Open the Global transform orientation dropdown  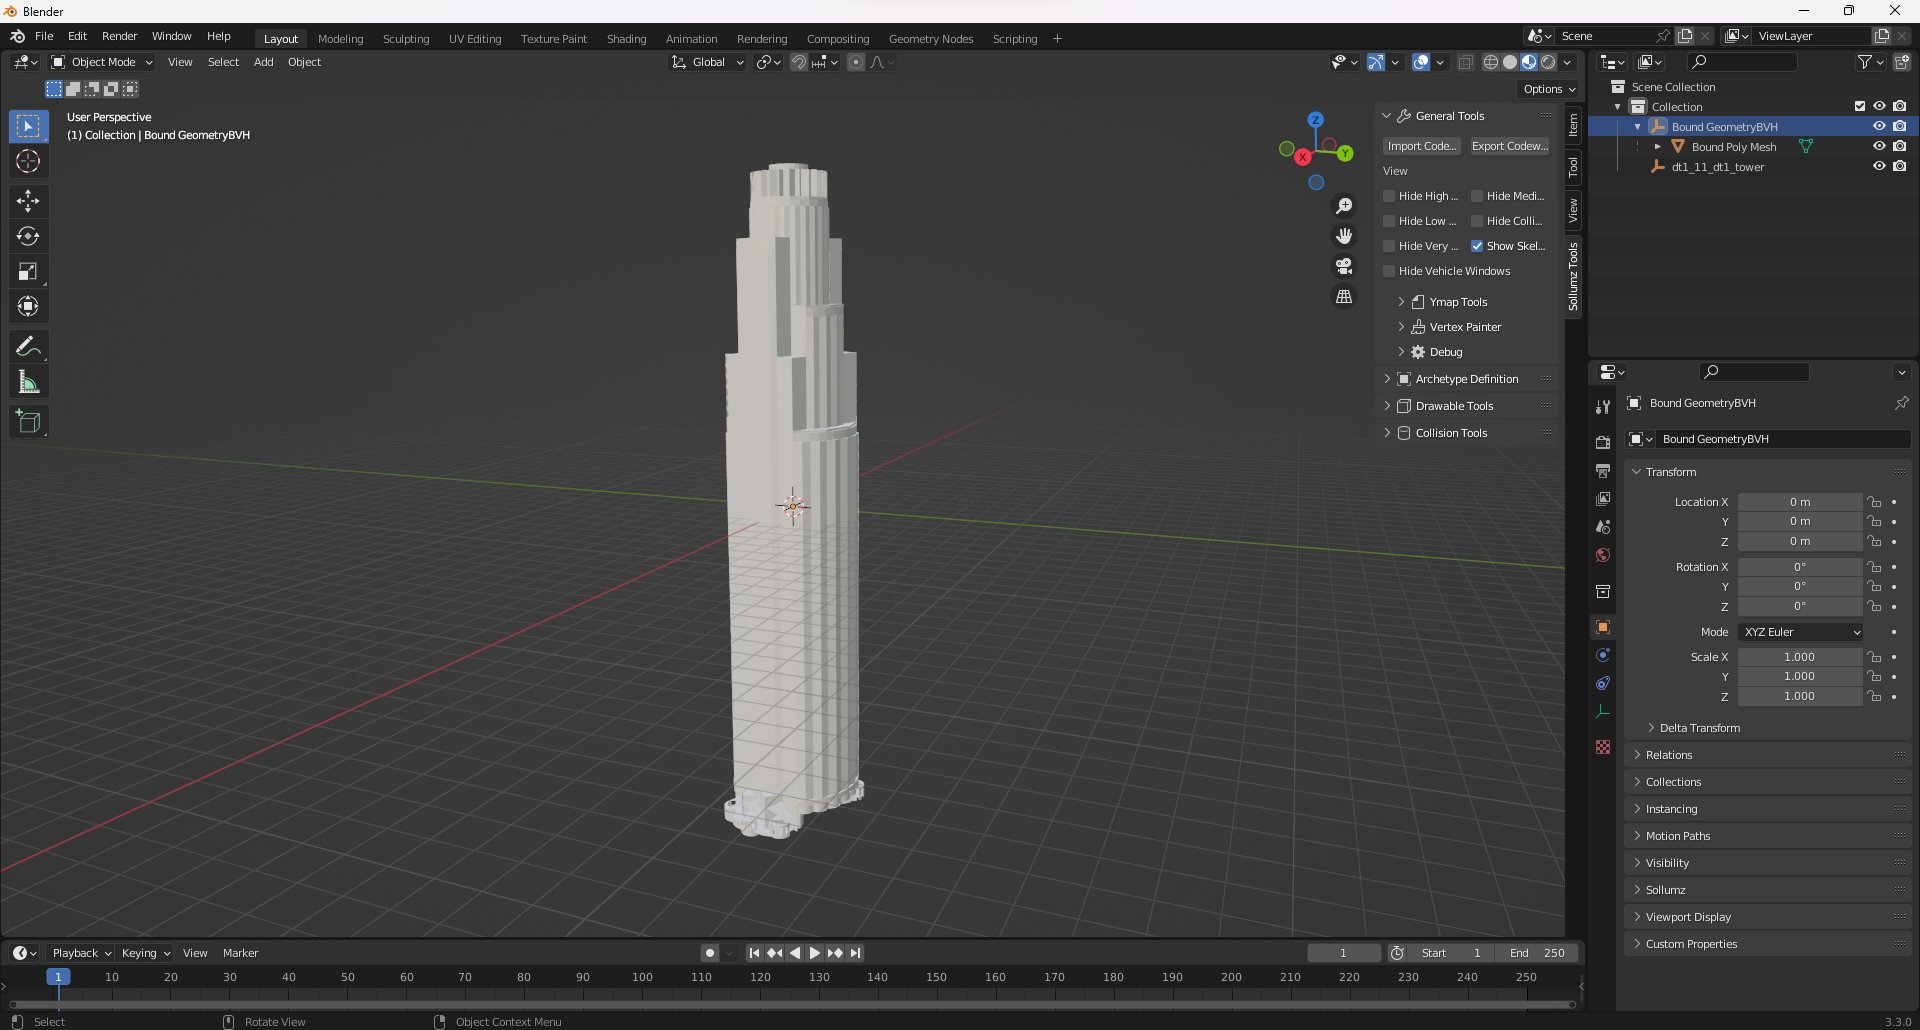pyautogui.click(x=708, y=62)
